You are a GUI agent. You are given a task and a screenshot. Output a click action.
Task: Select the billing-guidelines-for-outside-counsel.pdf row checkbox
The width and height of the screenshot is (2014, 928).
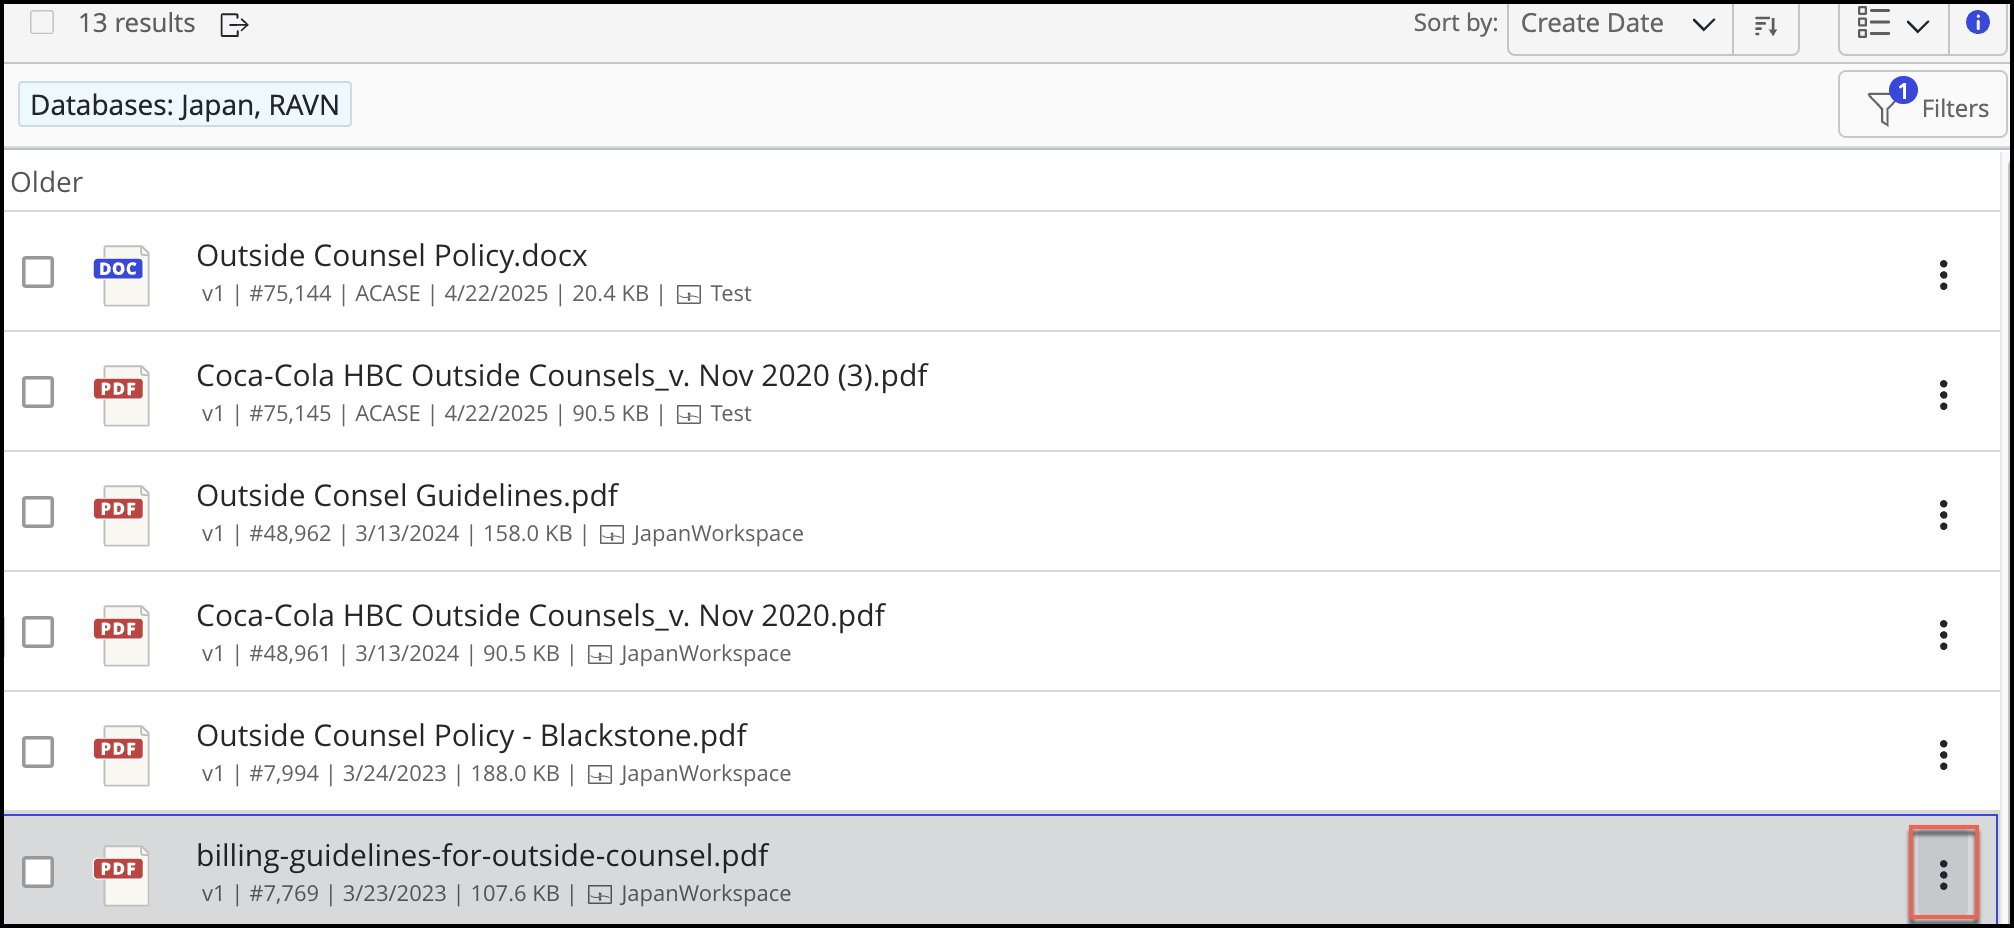tap(38, 872)
